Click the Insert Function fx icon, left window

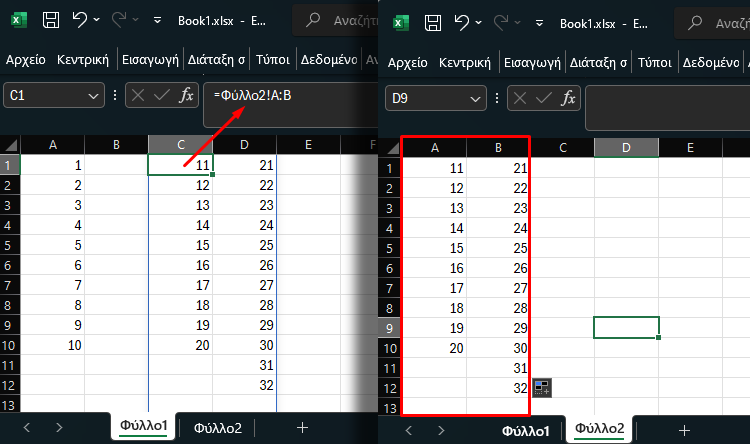coord(186,95)
